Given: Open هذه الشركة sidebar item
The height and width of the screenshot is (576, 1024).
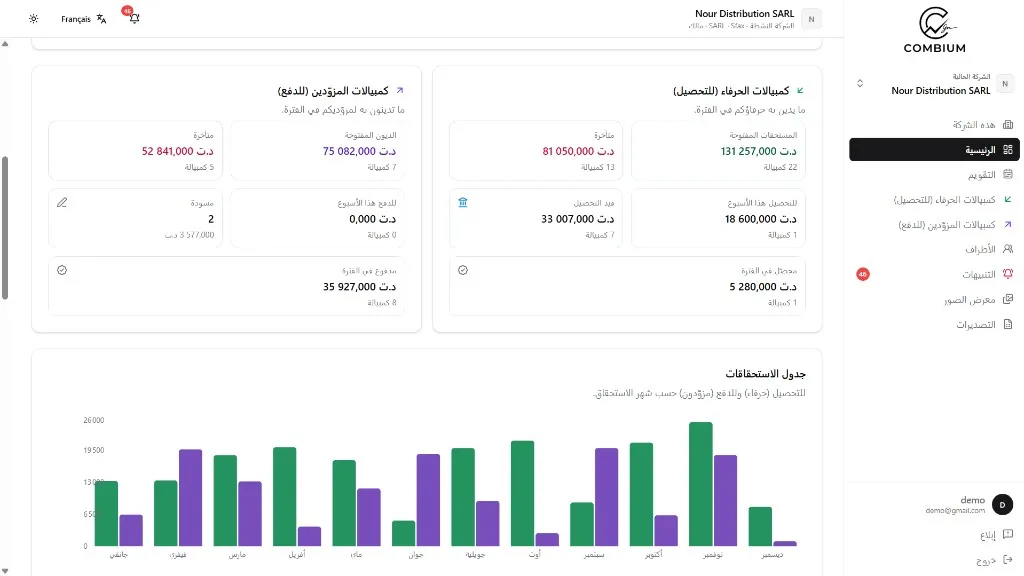Looking at the screenshot, I should [x=934, y=124].
